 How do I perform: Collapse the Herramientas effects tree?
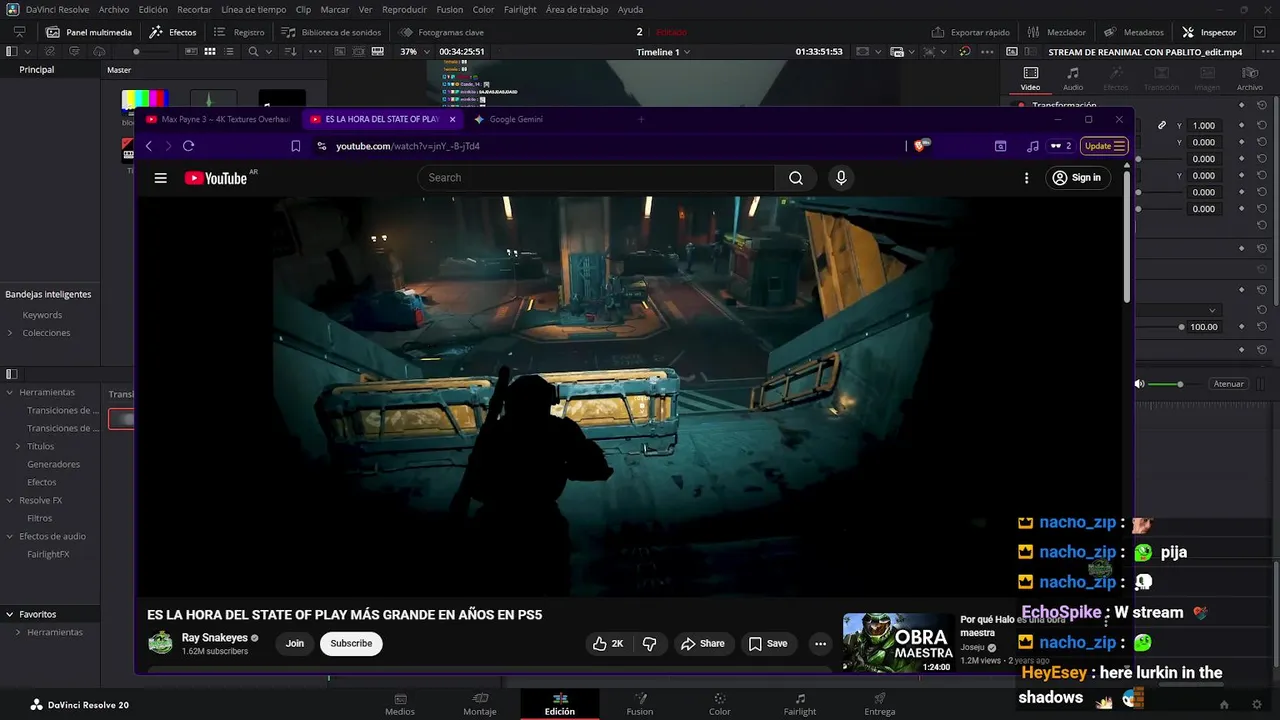[10, 392]
